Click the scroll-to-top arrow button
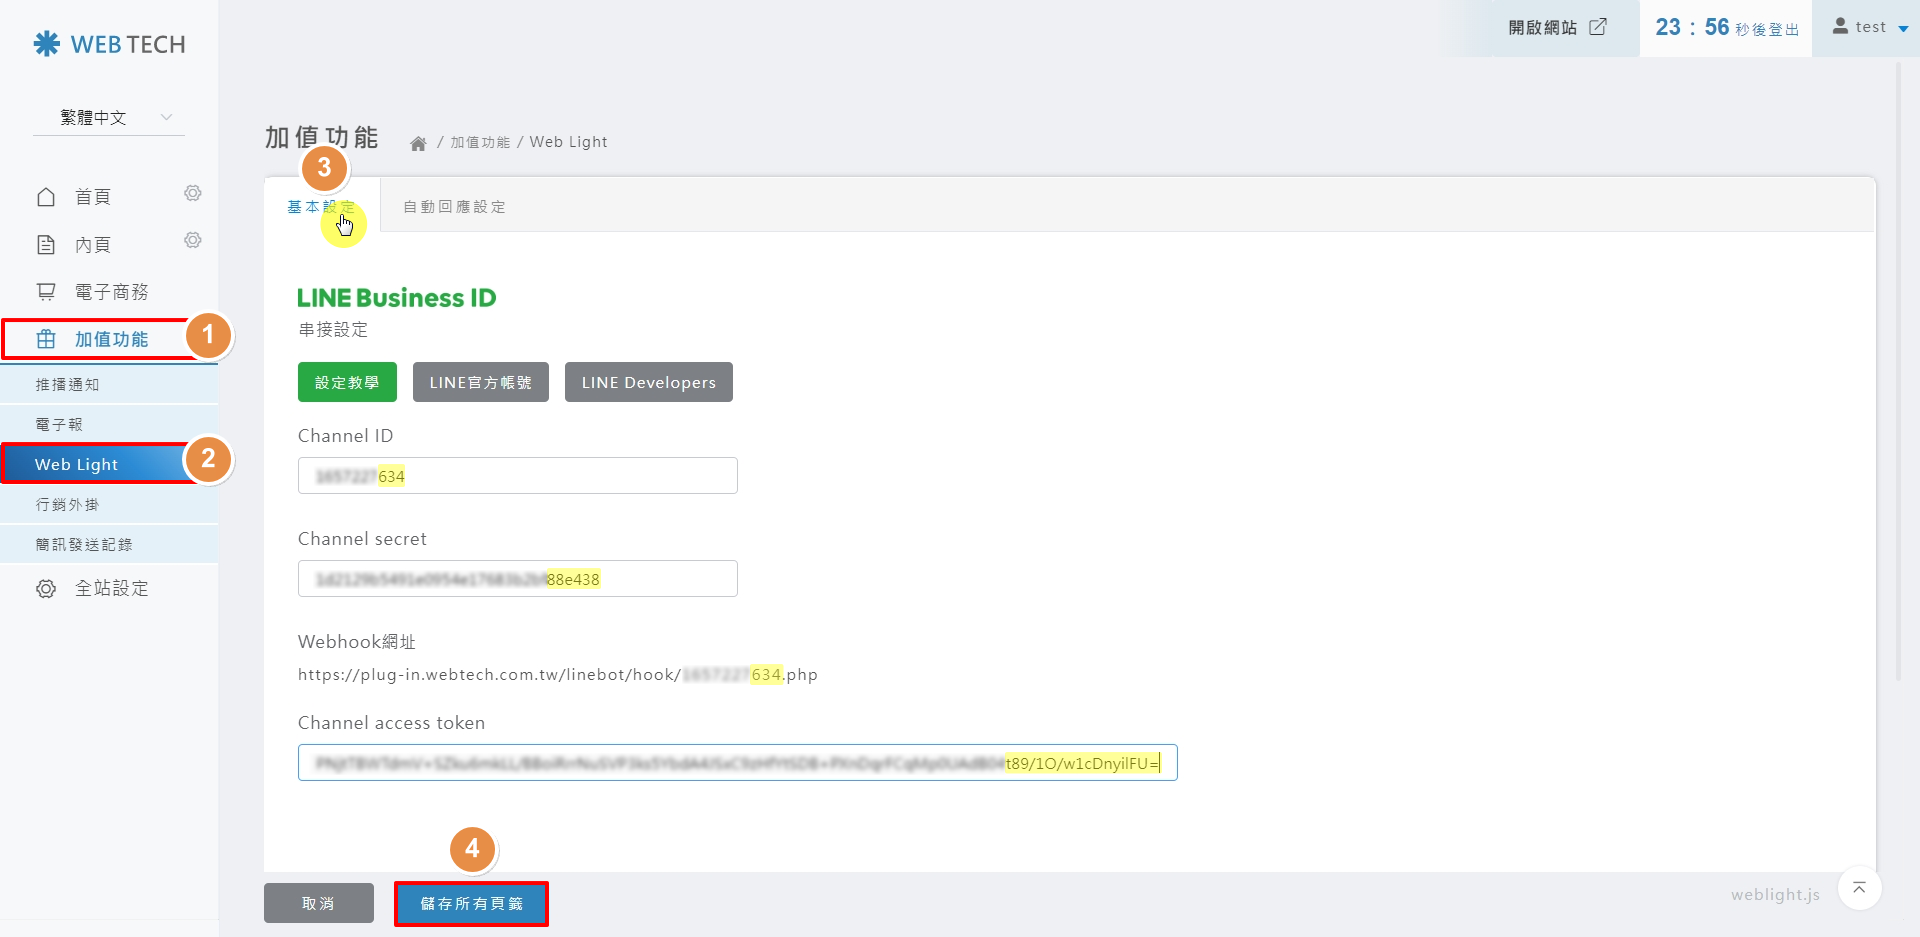Viewport: 1920px width, 937px height. click(1859, 888)
